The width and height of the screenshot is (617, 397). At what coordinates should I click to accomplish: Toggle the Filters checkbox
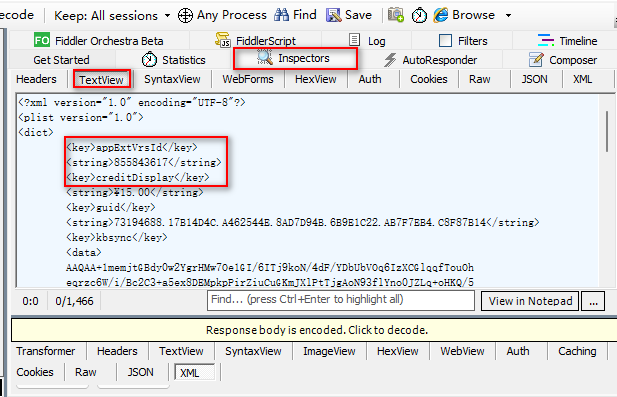(x=445, y=40)
